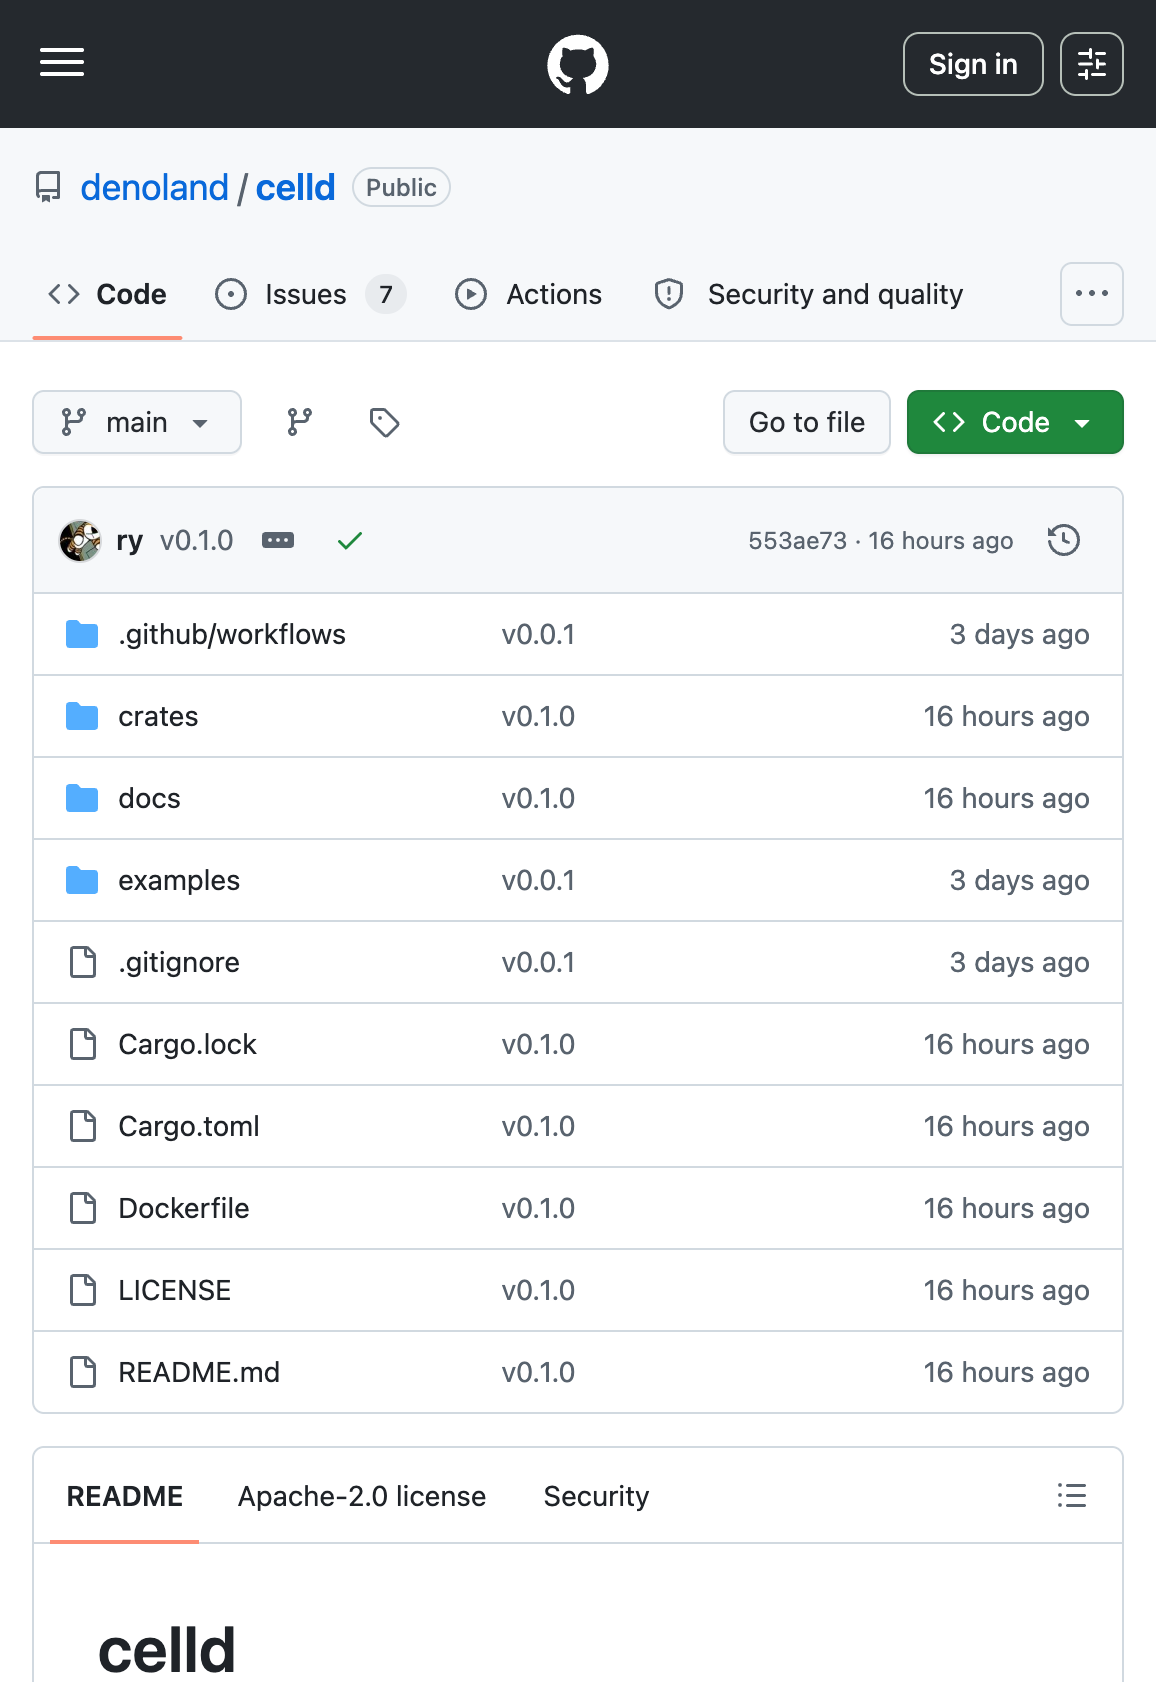Open the .gitignore file
This screenshot has height=1682, width=1156.
tap(179, 962)
